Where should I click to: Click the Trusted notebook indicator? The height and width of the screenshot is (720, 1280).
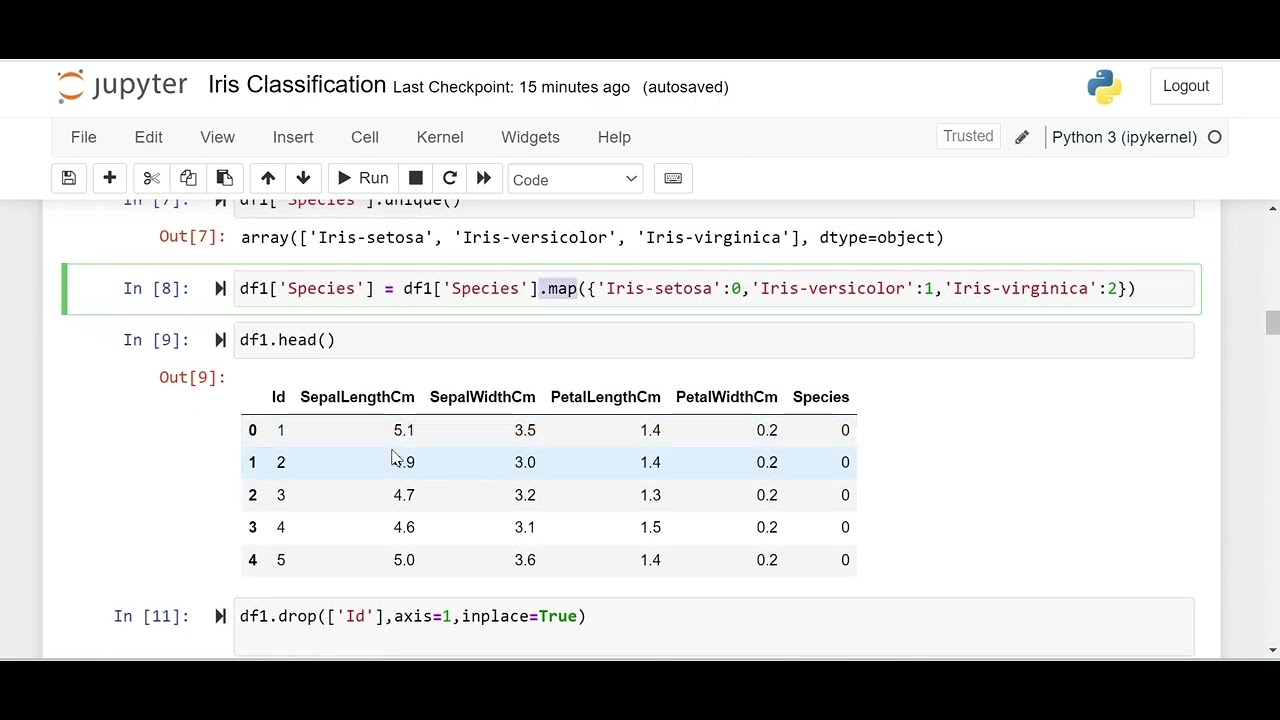(968, 137)
